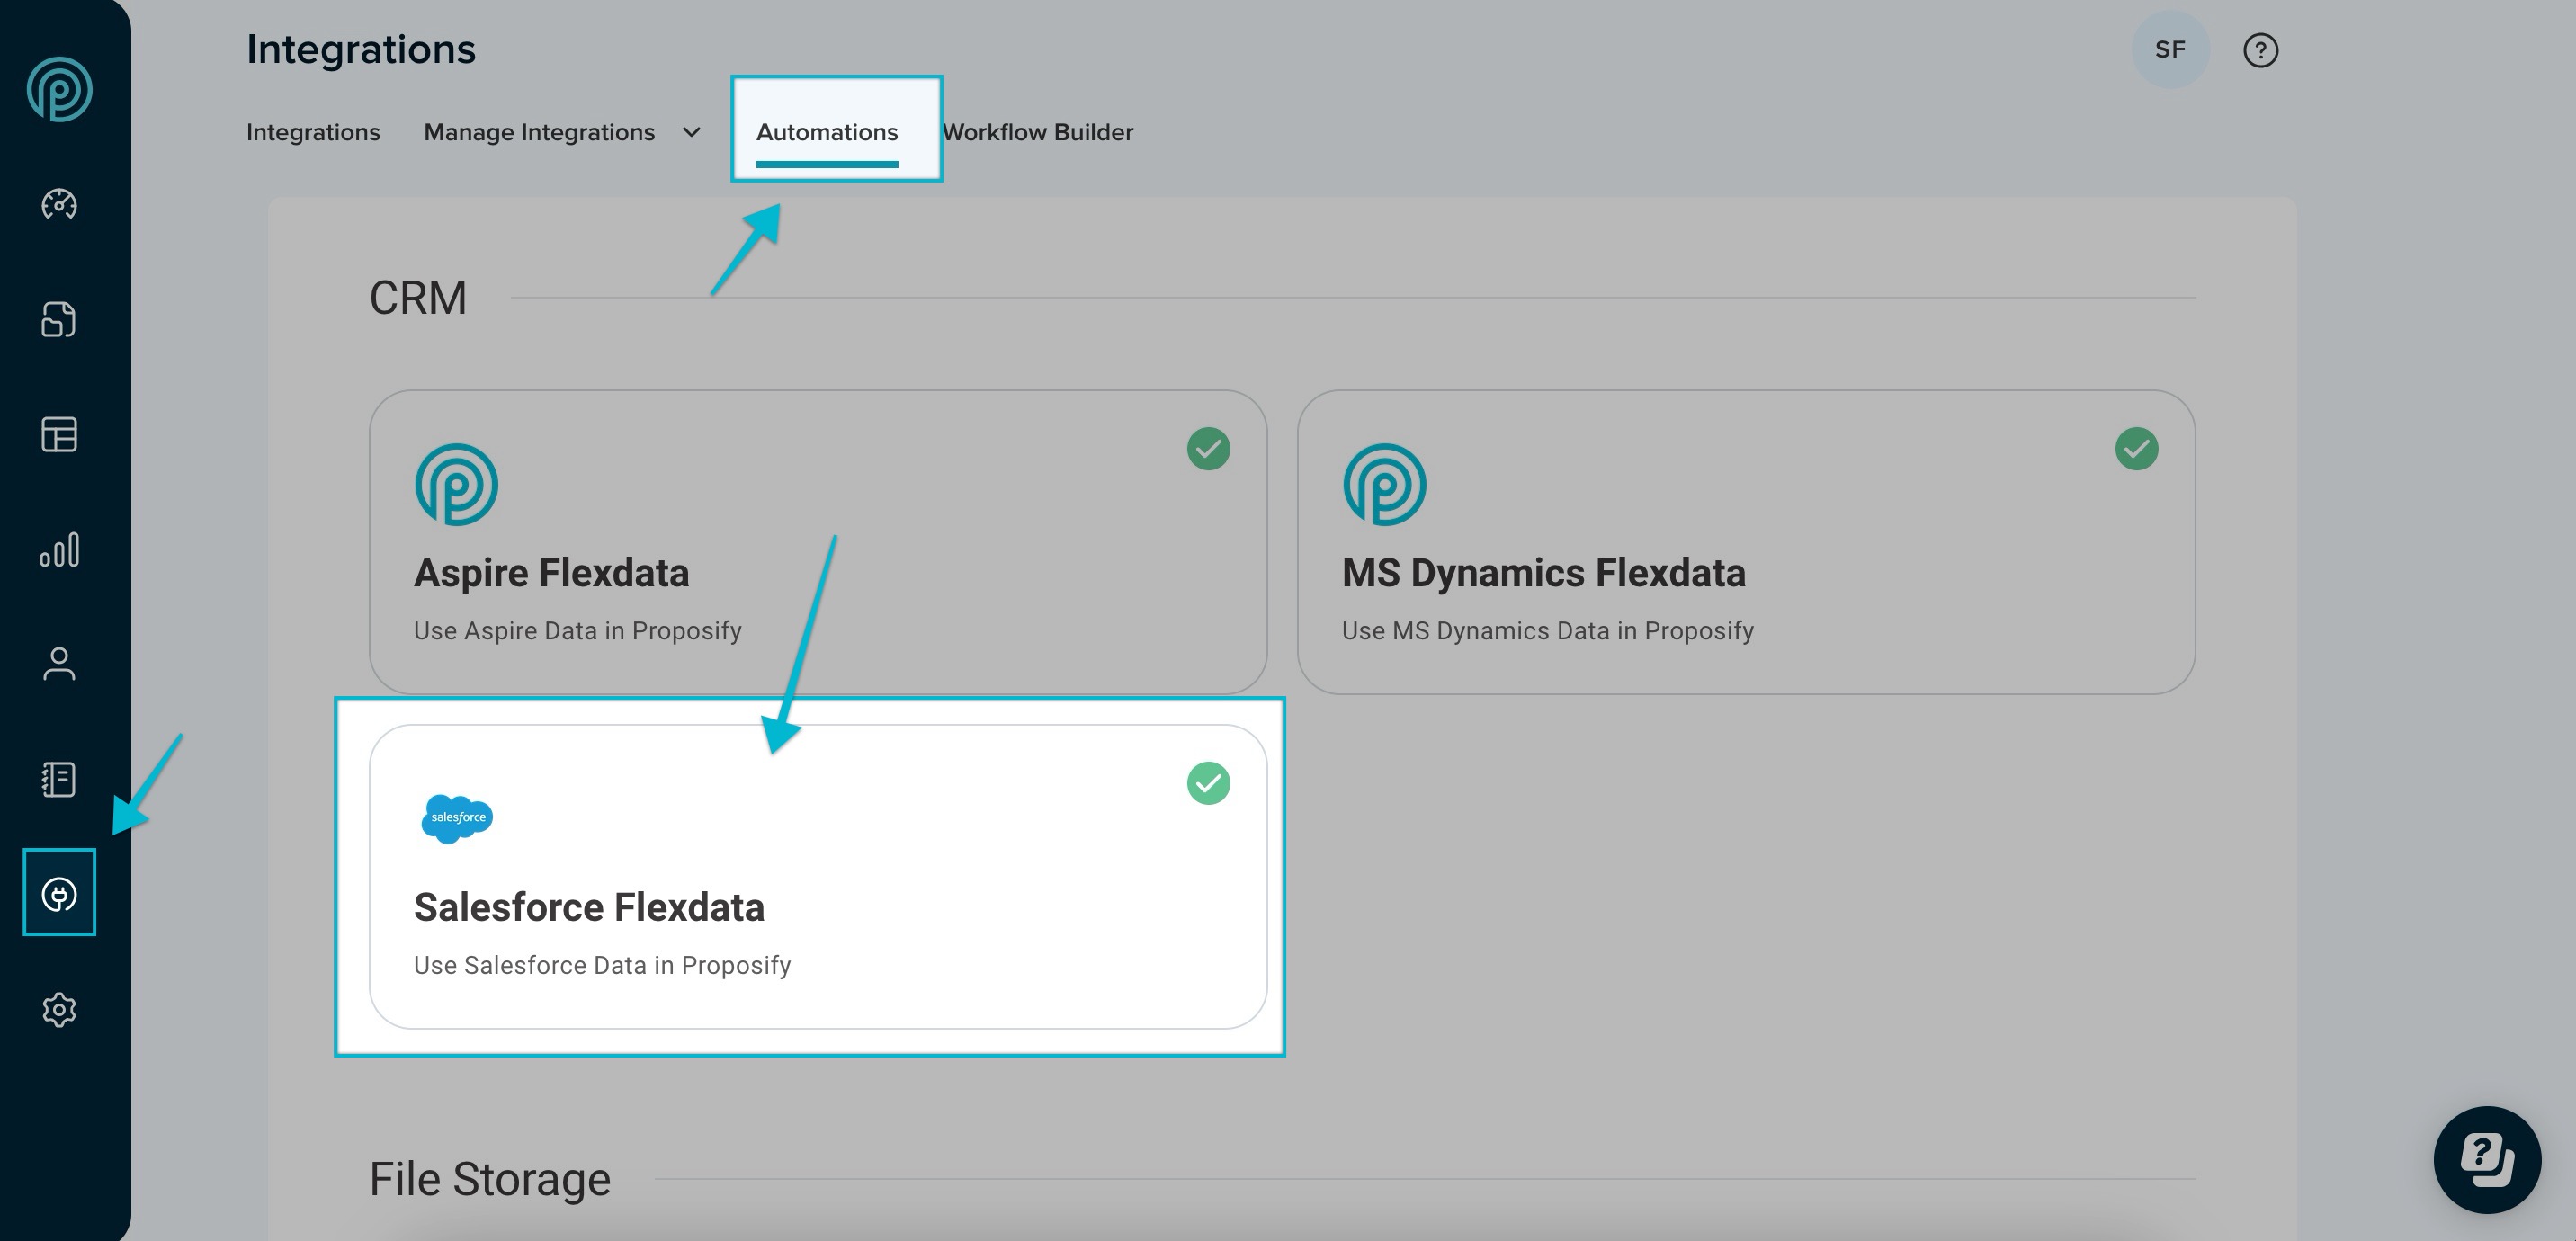This screenshot has height=1241, width=2576.
Task: Open the Integrations plug icon in sidebar
Action: (x=59, y=894)
